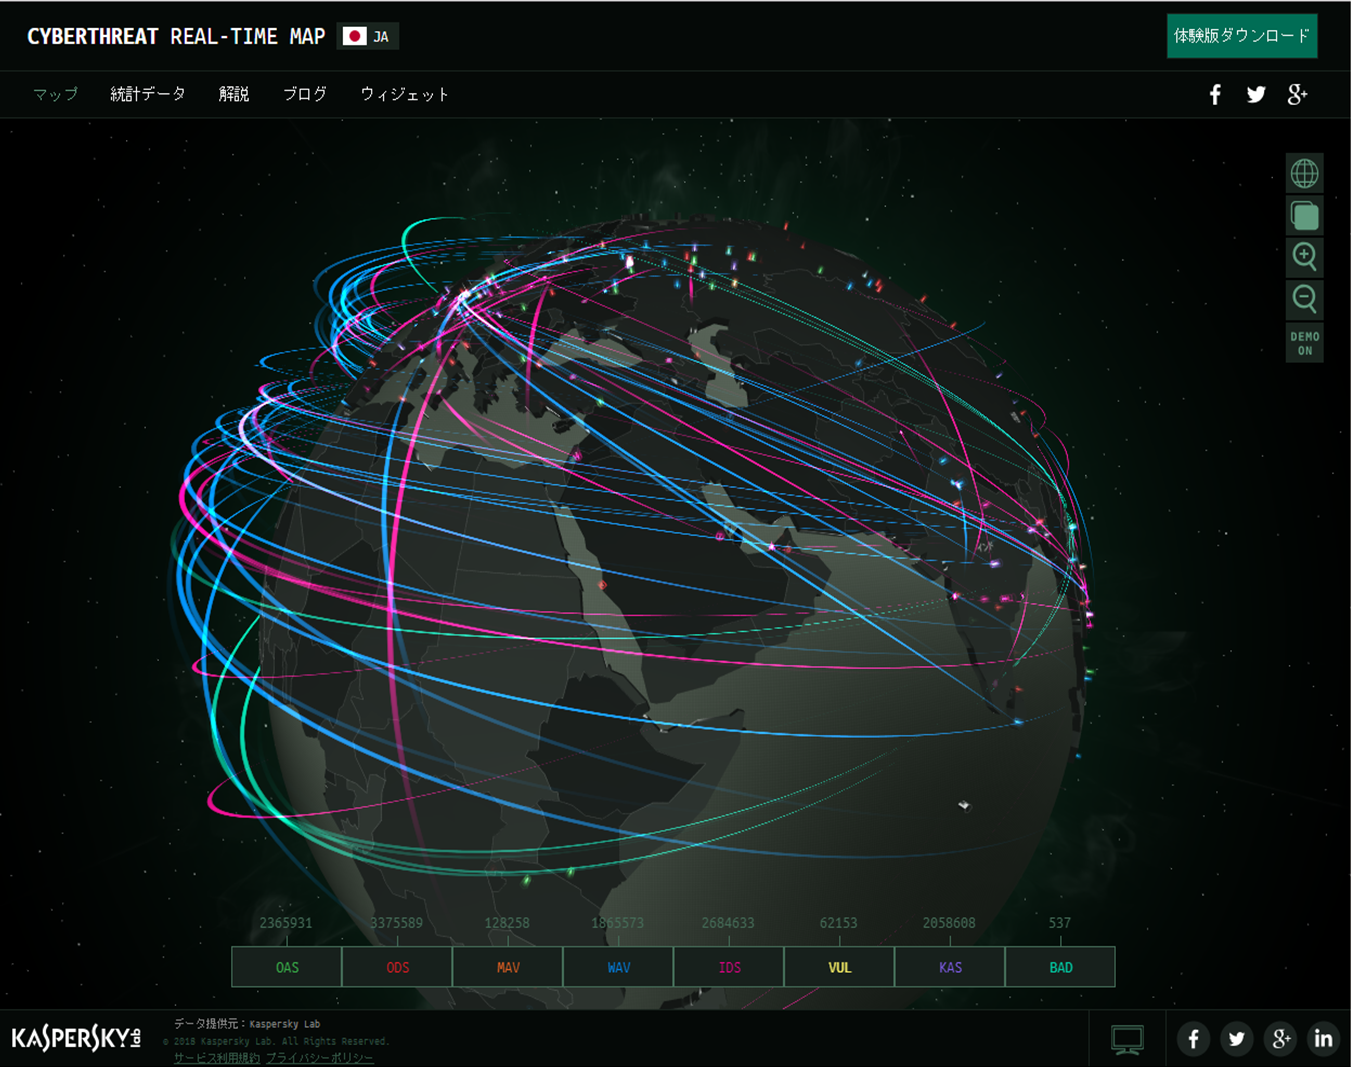Toggle the DEMO ON mode
This screenshot has width=1351, height=1067.
click(x=1304, y=343)
